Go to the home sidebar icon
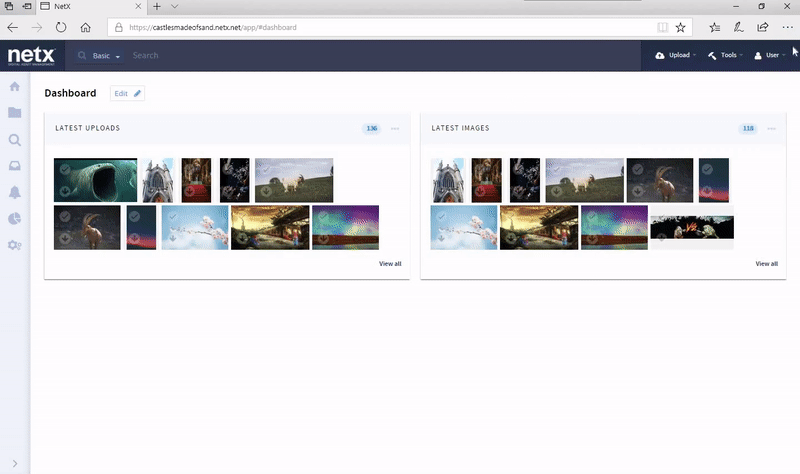 14,87
